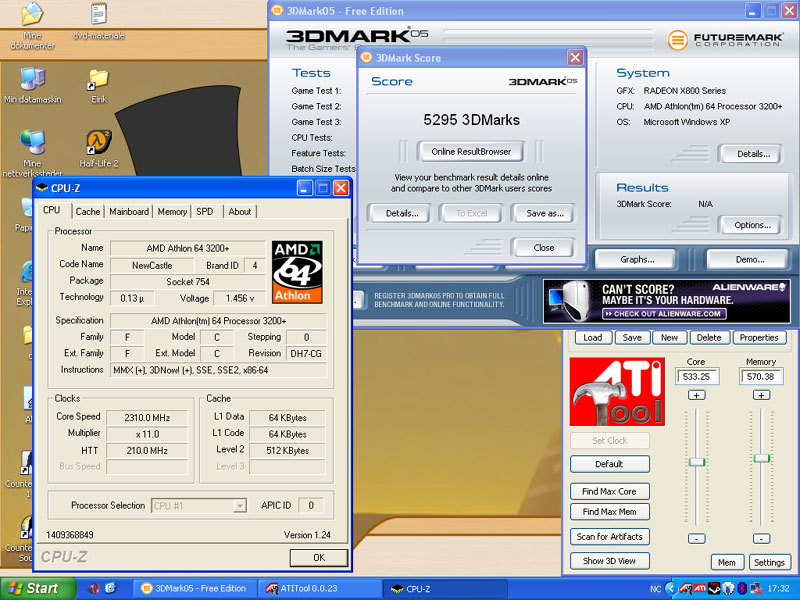This screenshot has height=600, width=800.
Task: Open the Min datamaskin desktop icon
Action: (33, 86)
